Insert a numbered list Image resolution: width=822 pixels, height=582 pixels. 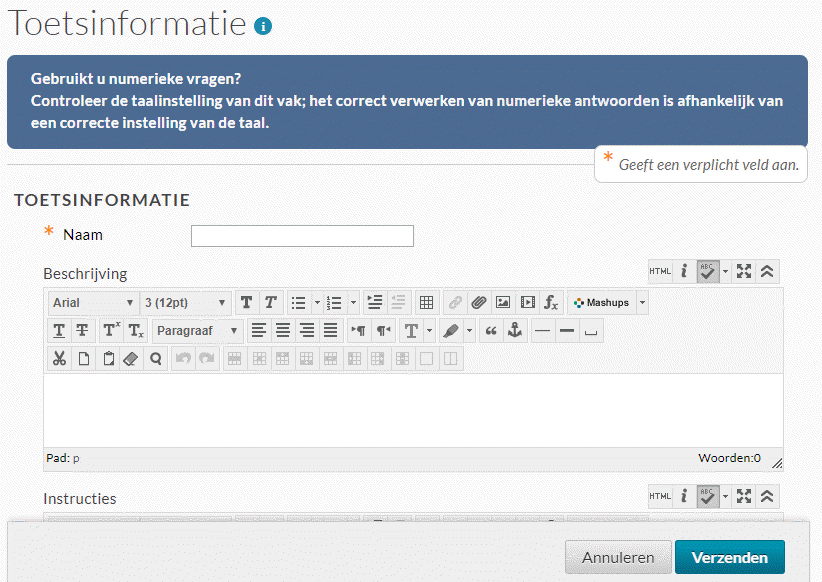(x=334, y=303)
